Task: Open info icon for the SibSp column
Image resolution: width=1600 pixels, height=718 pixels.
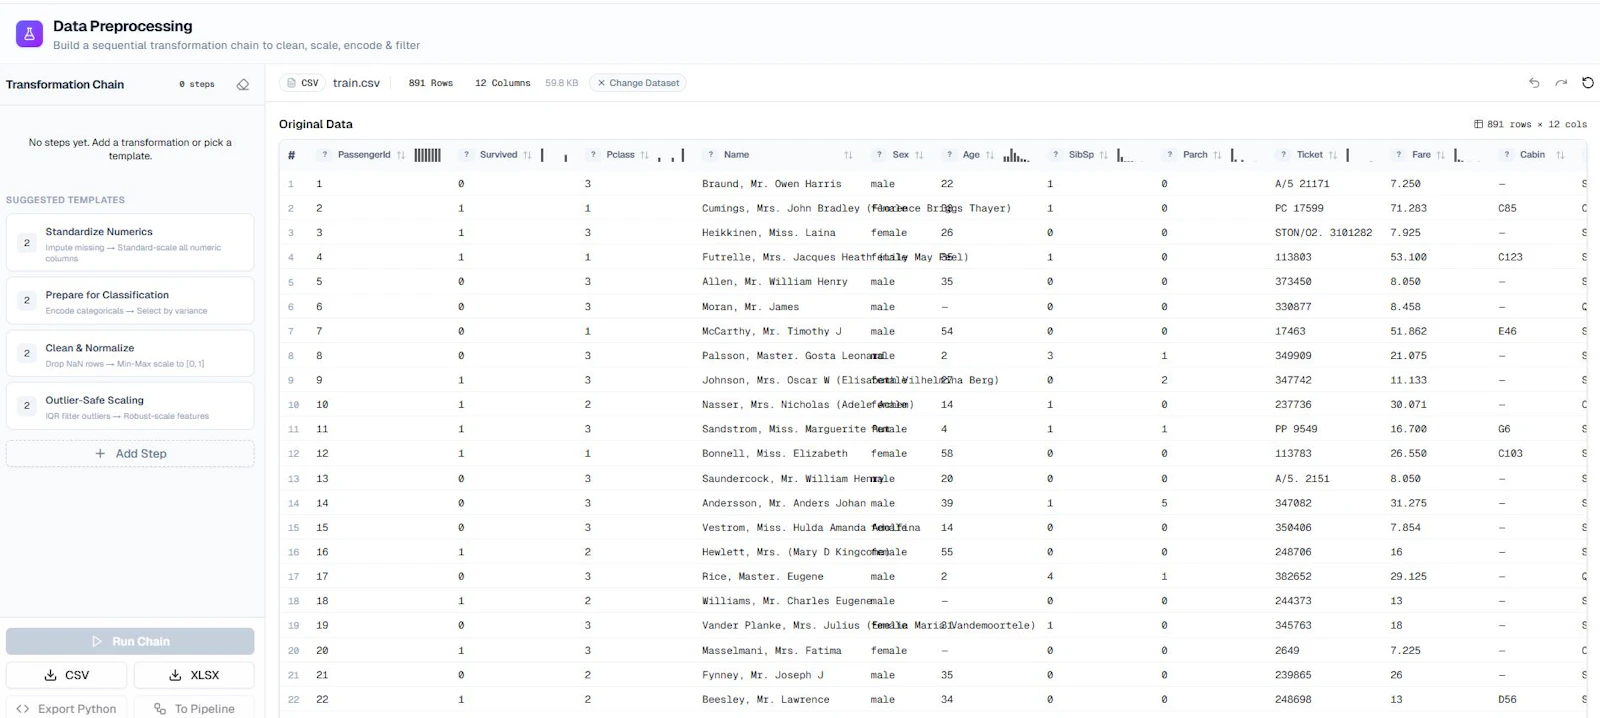Action: point(1055,155)
